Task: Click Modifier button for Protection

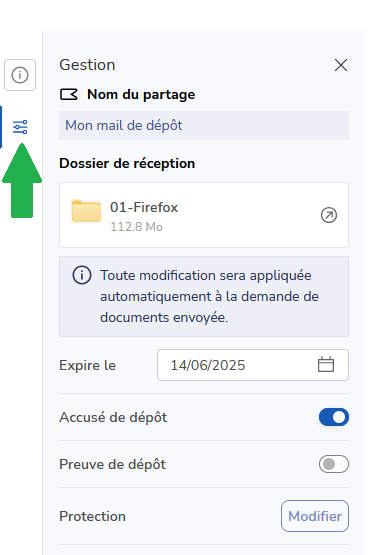Action: (x=315, y=516)
